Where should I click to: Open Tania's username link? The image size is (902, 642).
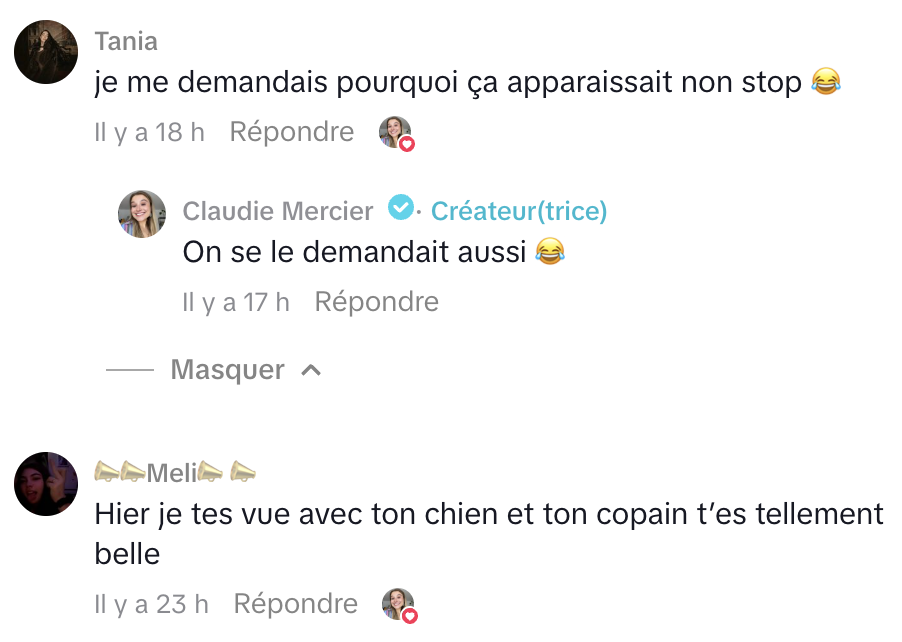[126, 41]
